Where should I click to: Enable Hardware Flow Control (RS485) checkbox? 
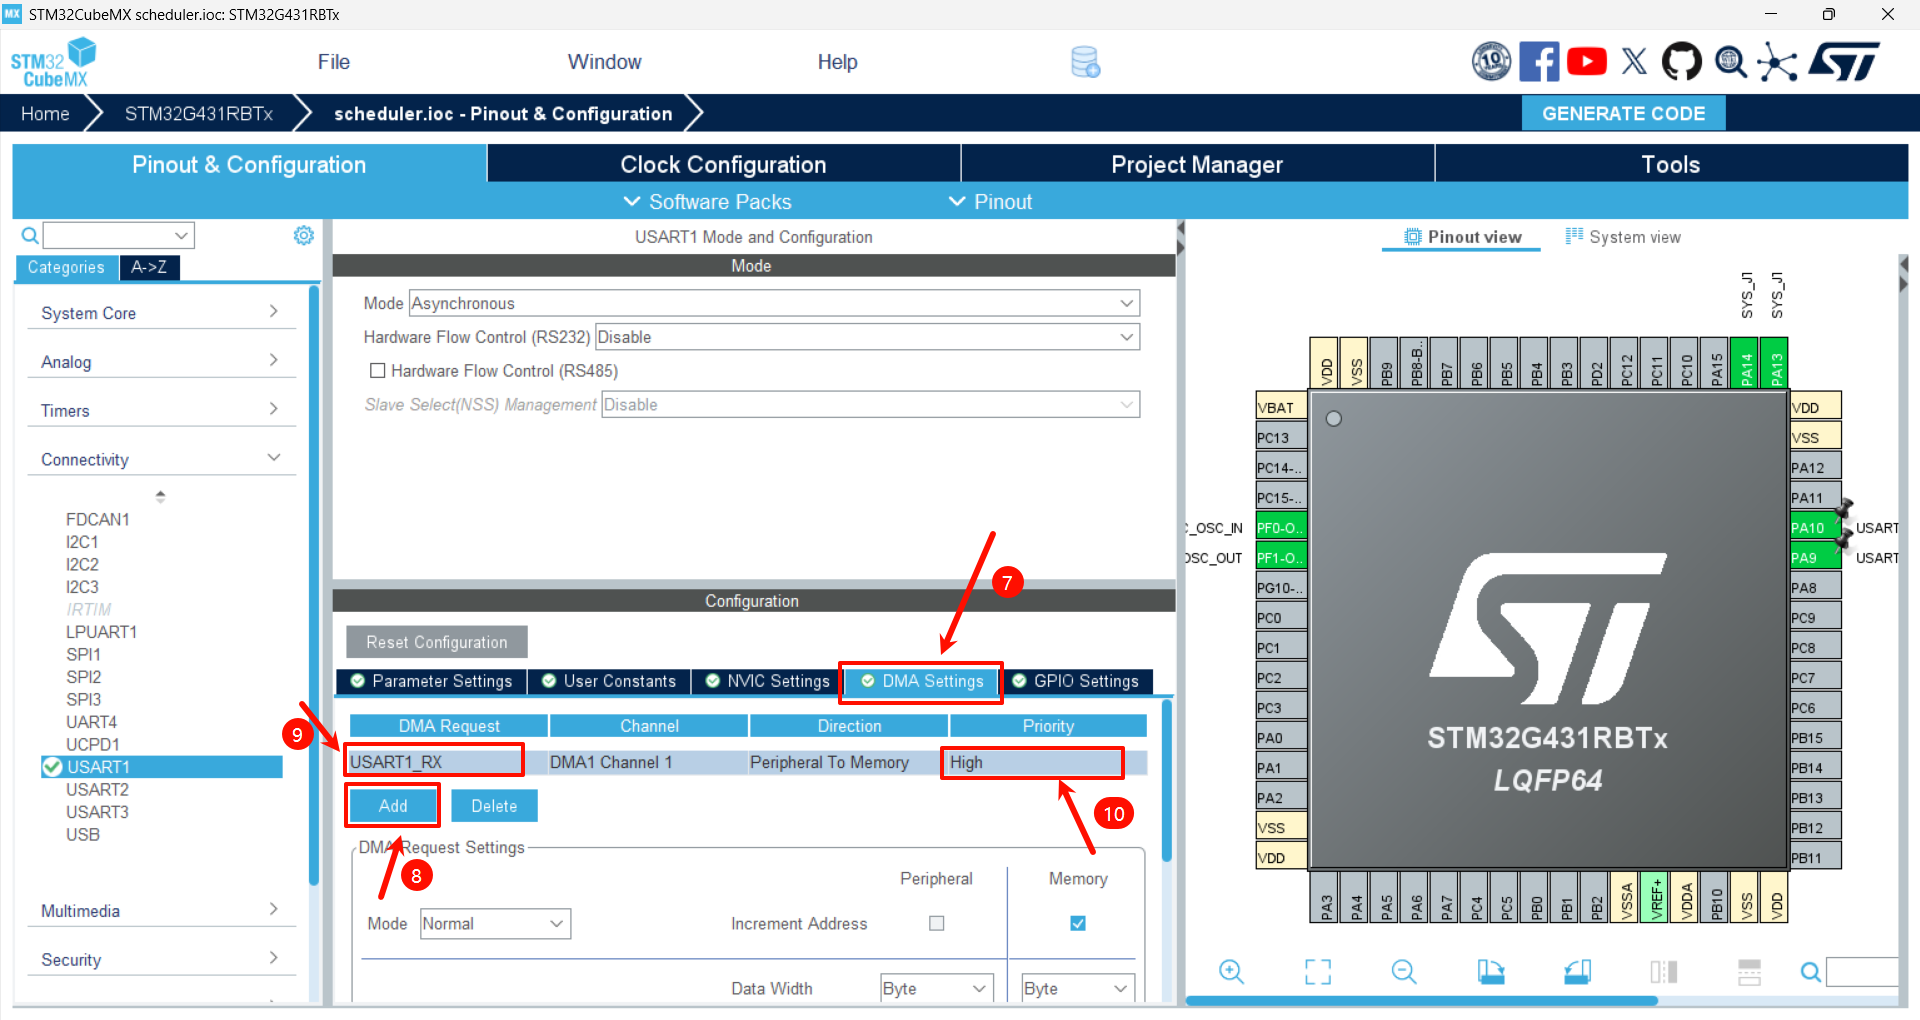tap(377, 371)
